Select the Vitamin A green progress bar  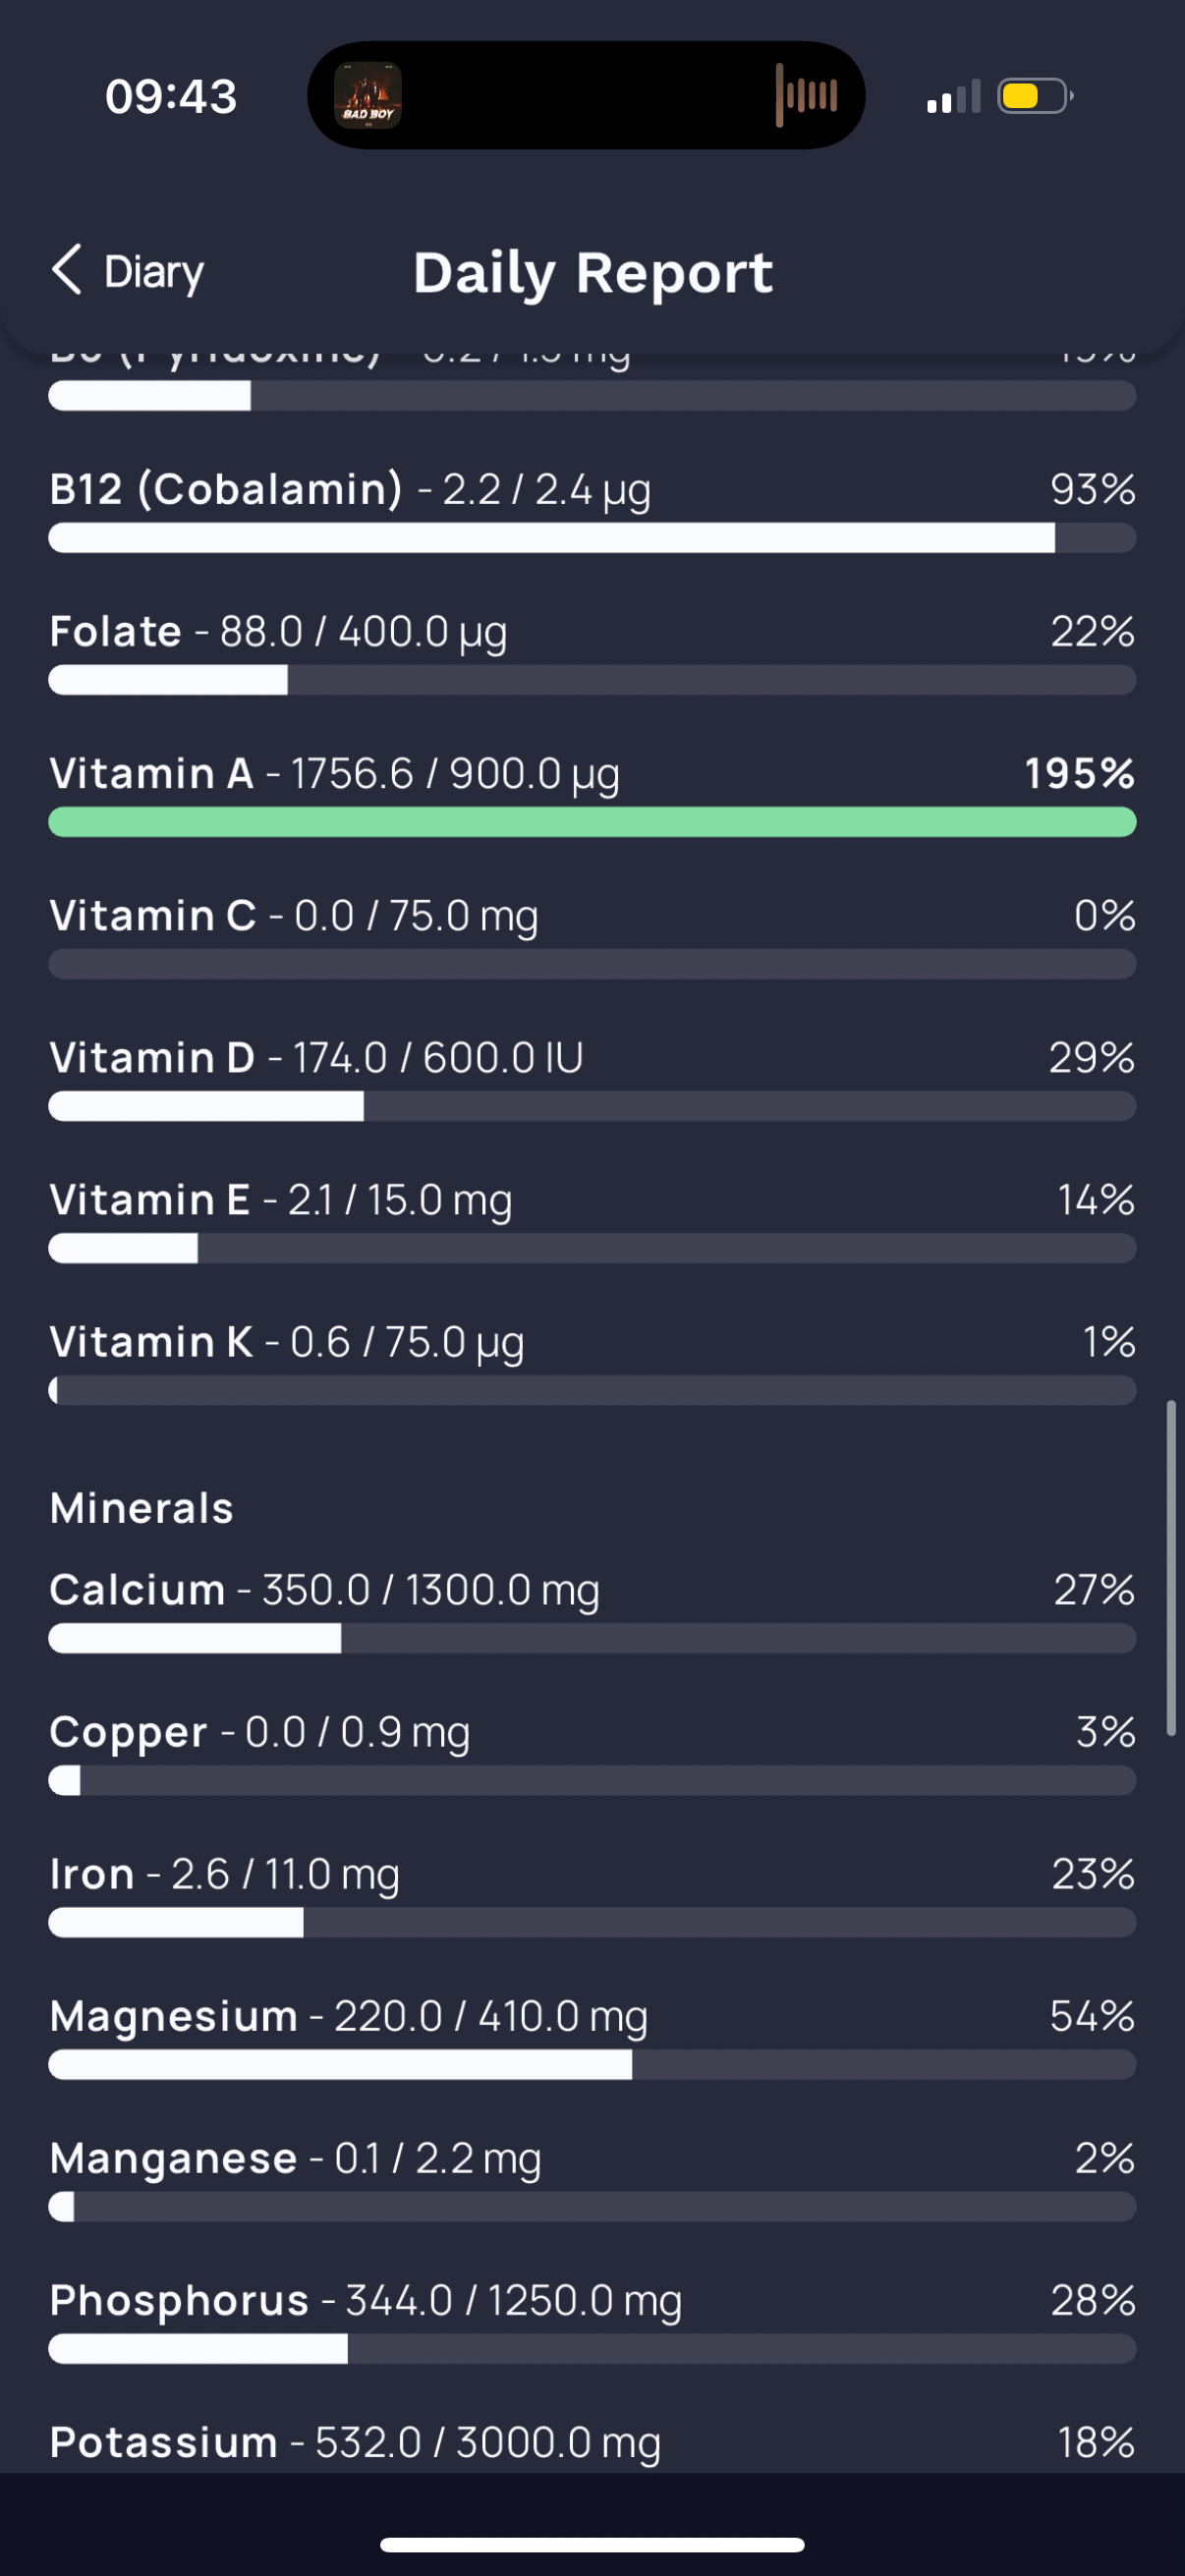pyautogui.click(x=592, y=822)
